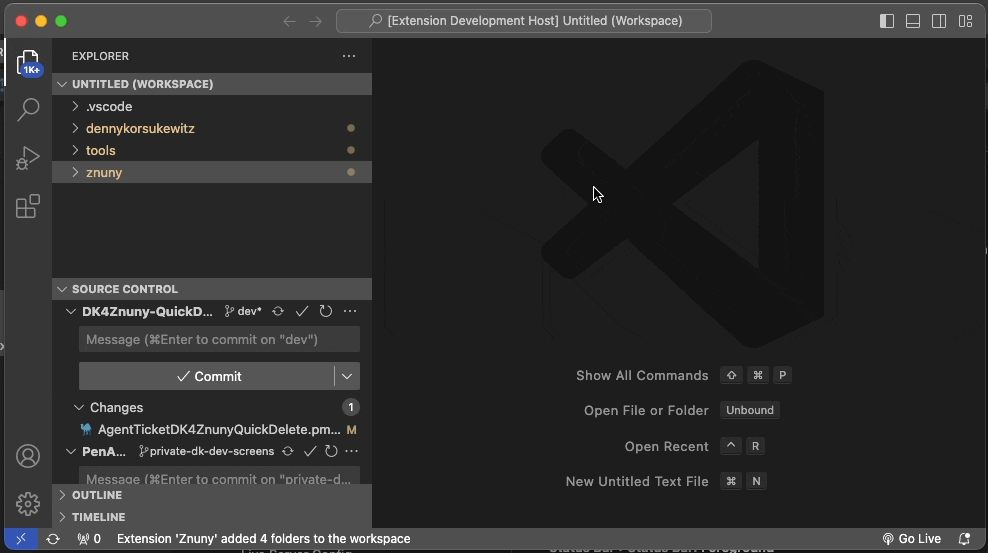Viewport: 988px width, 553px height.
Task: Open changed file AgentTicketDK4ZnunyQuickDelete.pm
Action: 219,430
